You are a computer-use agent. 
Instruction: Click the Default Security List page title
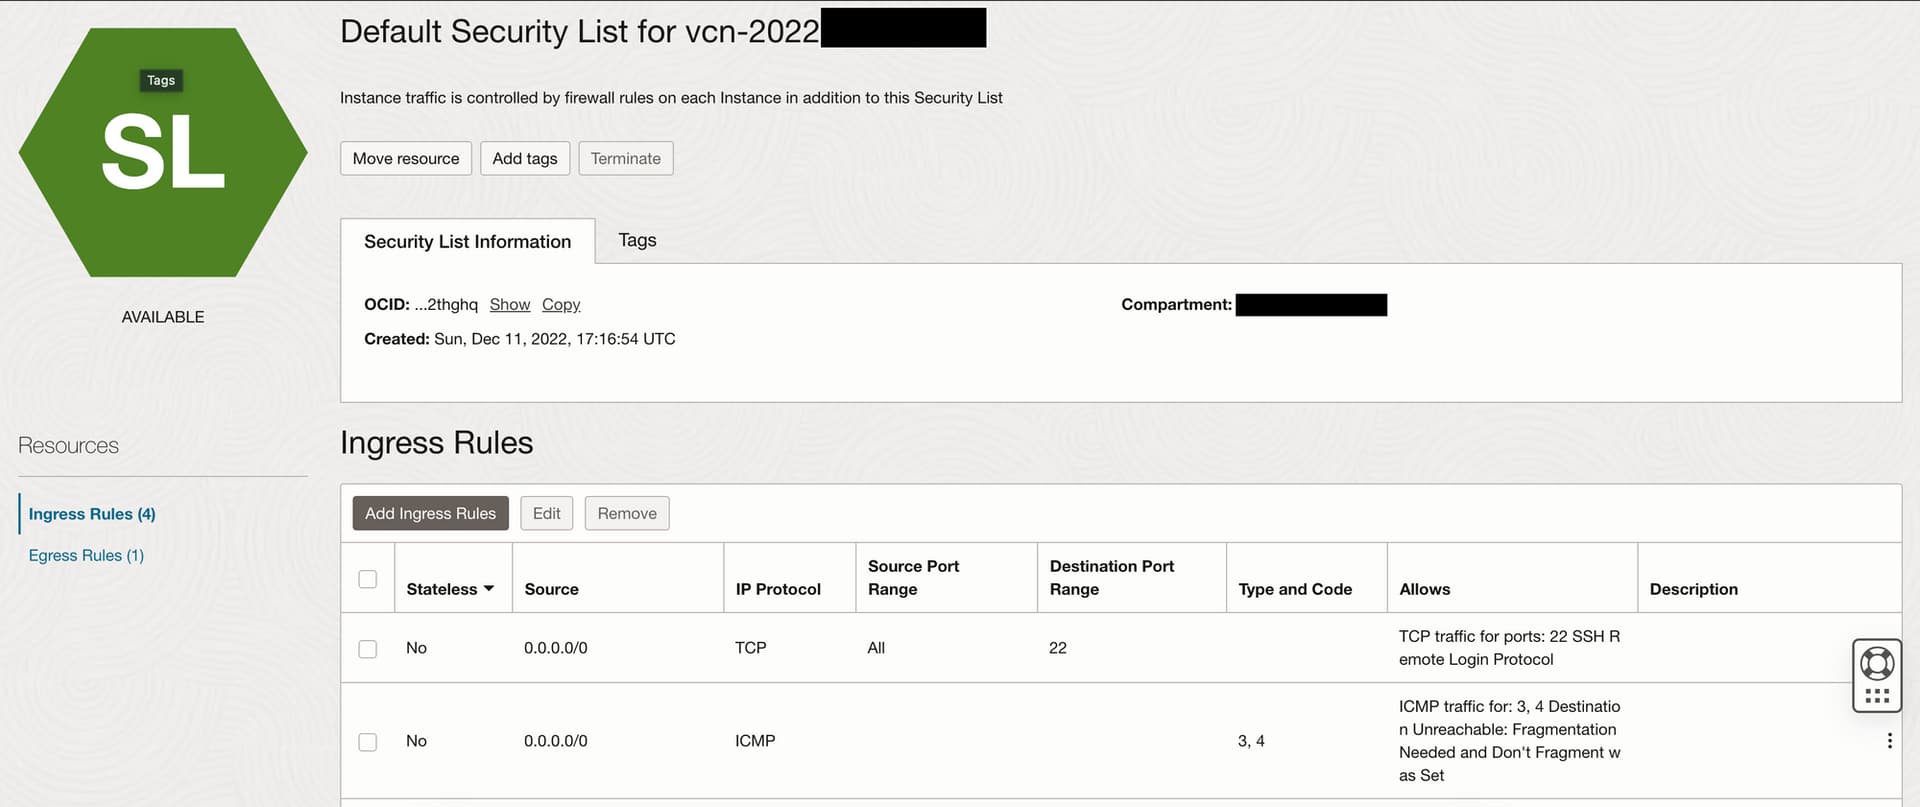580,31
